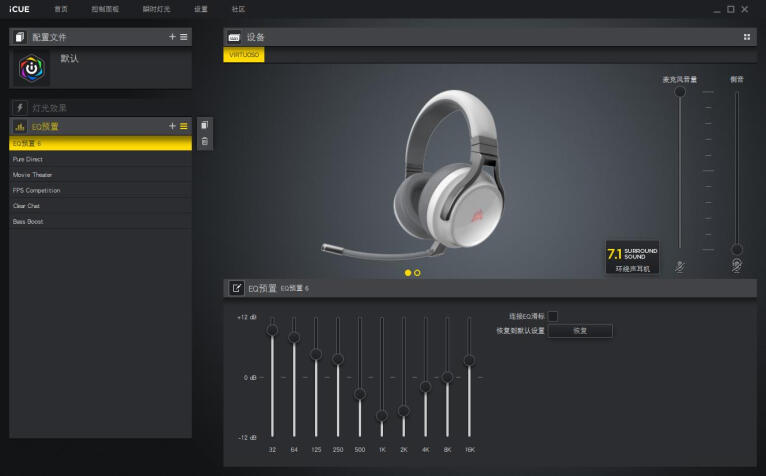Screen dimensions: 766x476
Task: Expand the 灯光效果 section
Action: pyautogui.click(x=100, y=107)
